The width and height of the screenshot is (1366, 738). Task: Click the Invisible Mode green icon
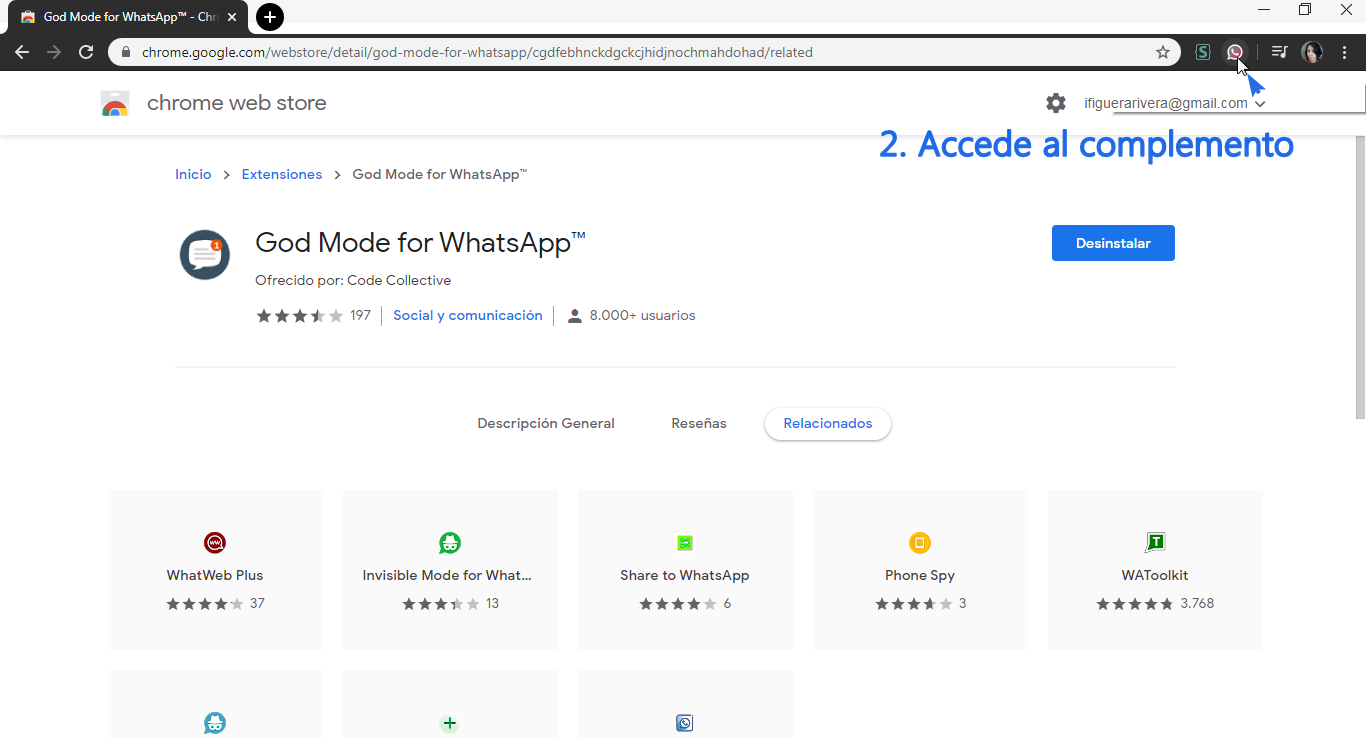pyautogui.click(x=450, y=543)
